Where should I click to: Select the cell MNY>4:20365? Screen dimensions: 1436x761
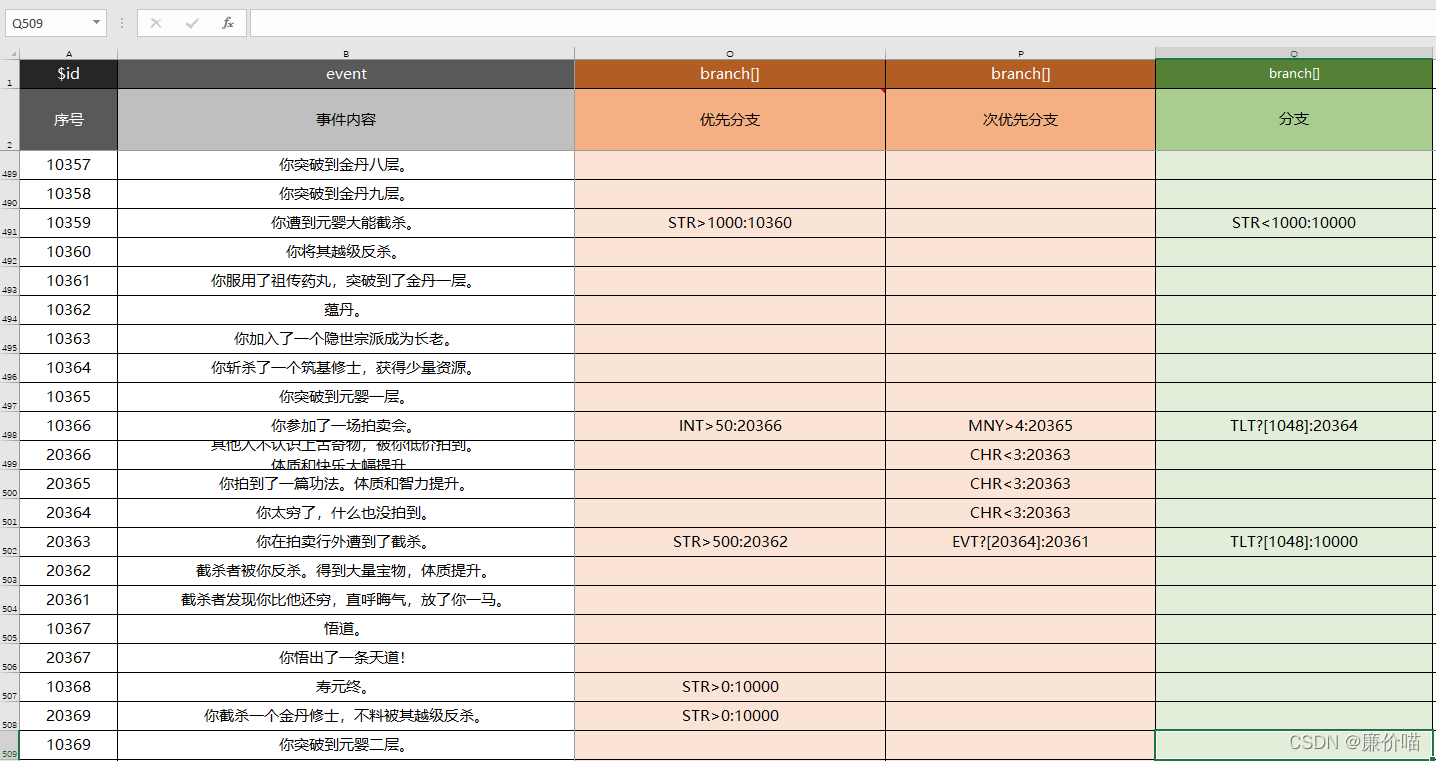pos(1021,426)
